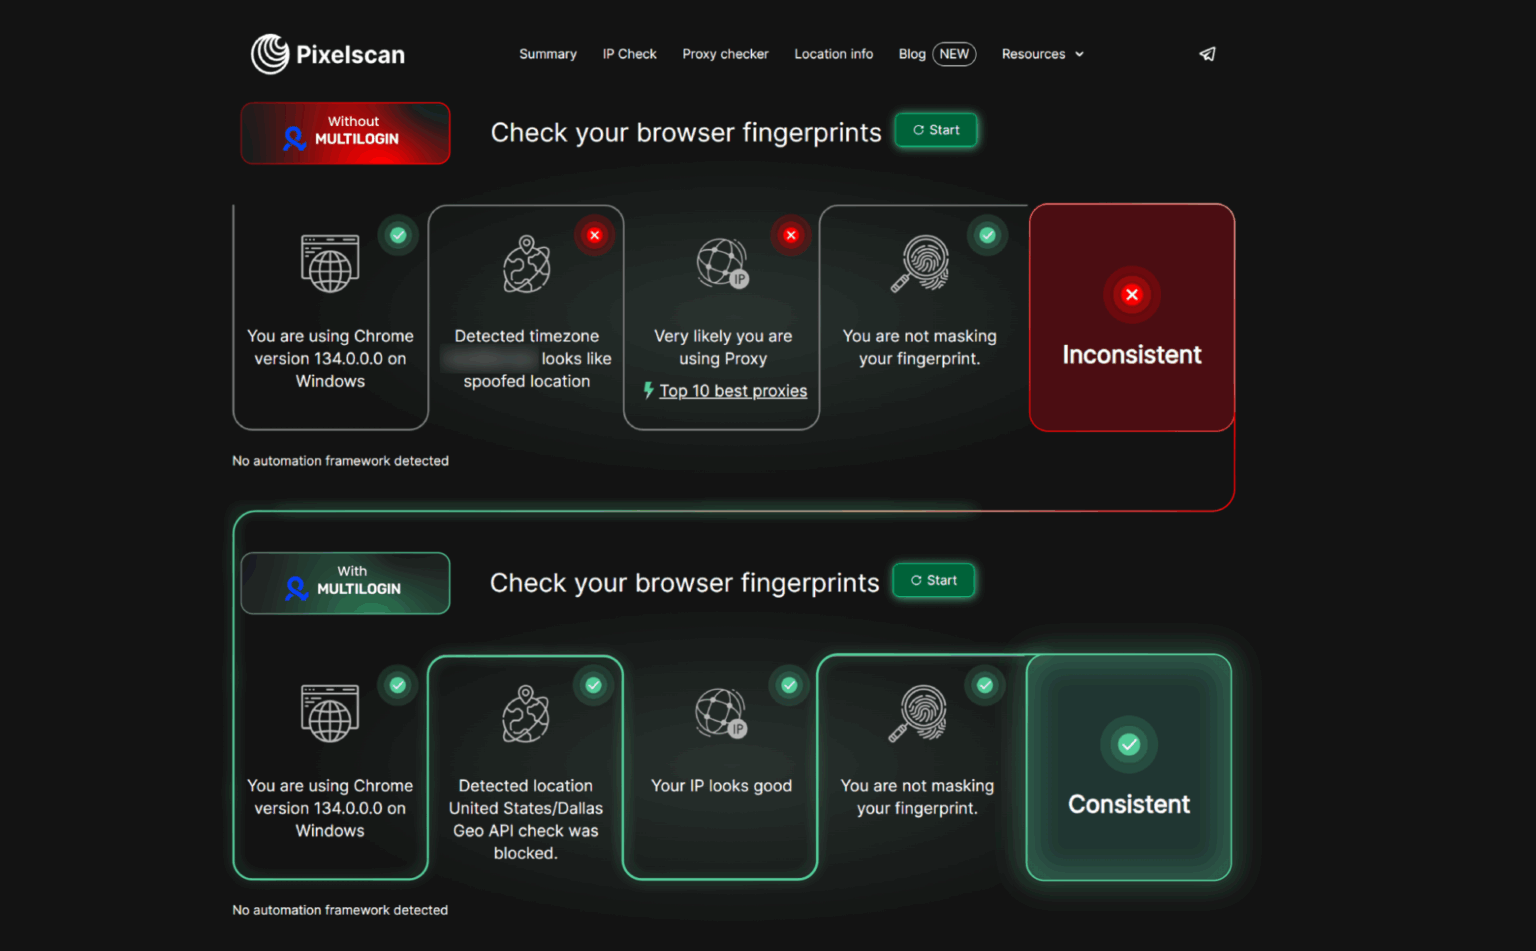Expand the Resources dropdown menu
The height and width of the screenshot is (951, 1536).
[x=1042, y=54]
